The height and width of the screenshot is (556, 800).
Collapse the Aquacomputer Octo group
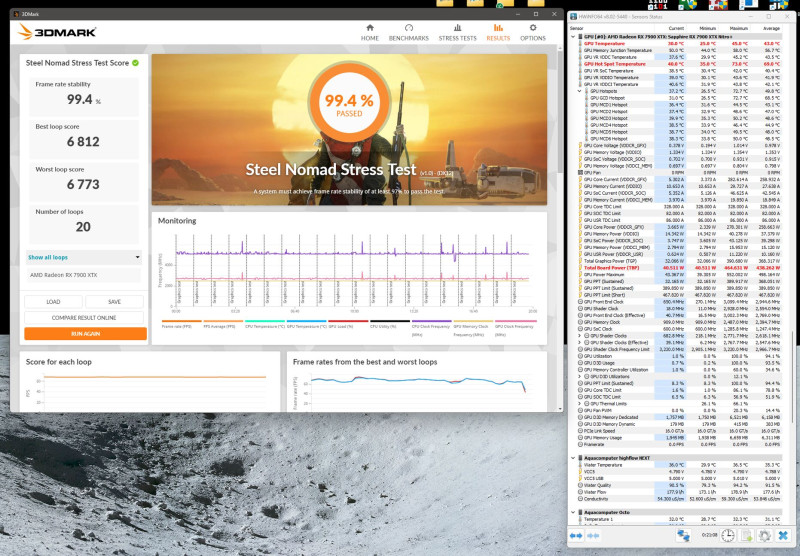tap(573, 512)
